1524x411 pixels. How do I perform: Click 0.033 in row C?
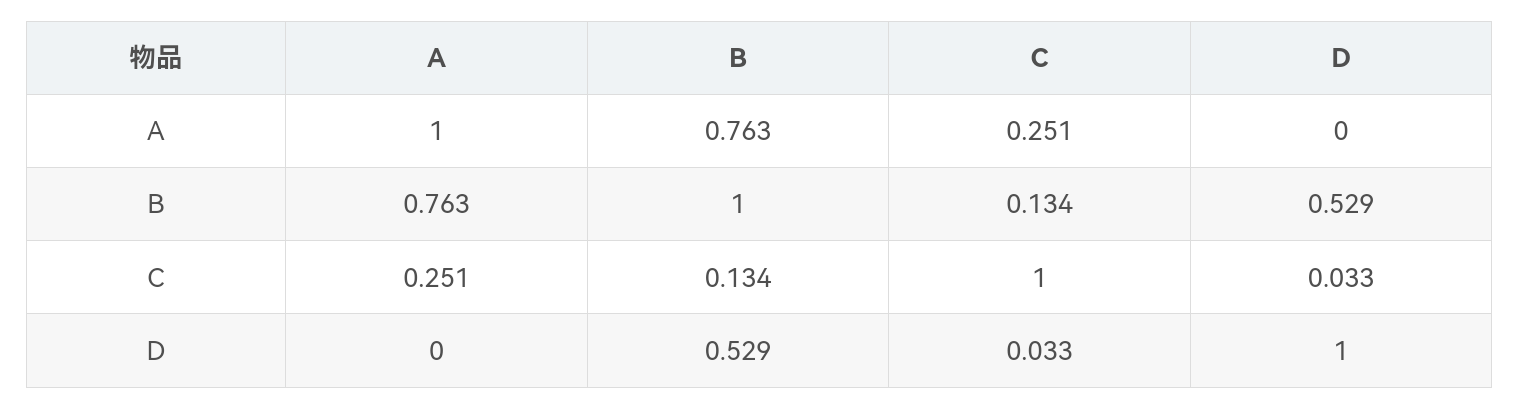pos(1340,277)
